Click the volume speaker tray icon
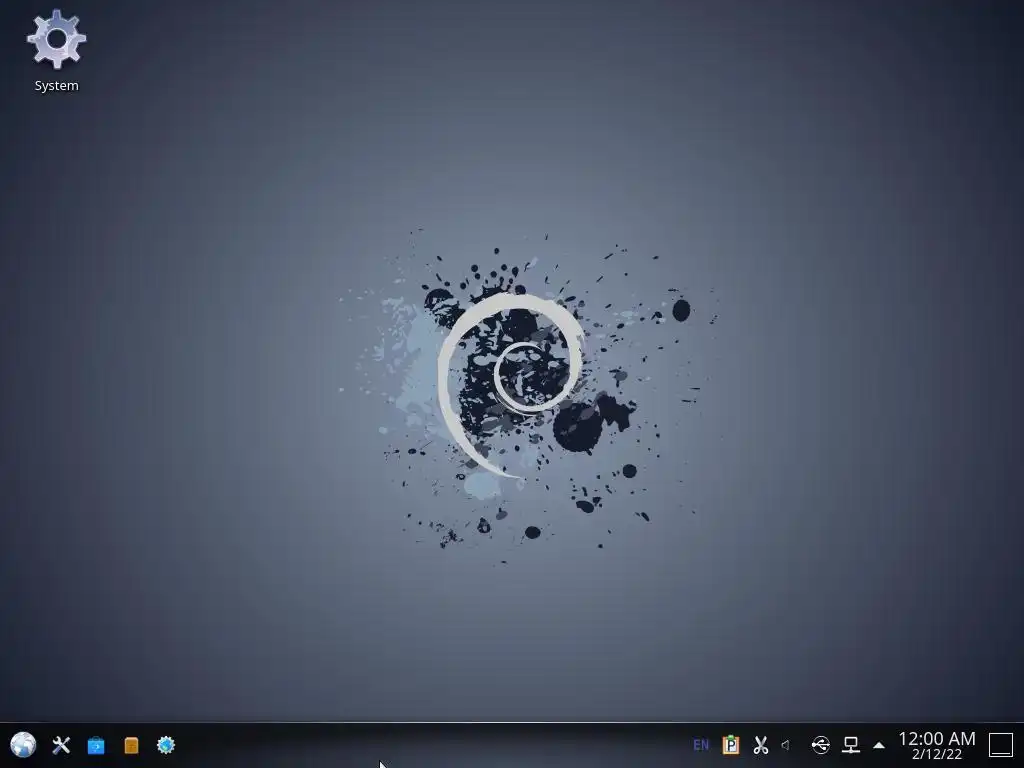This screenshot has width=1024, height=768. [786, 745]
